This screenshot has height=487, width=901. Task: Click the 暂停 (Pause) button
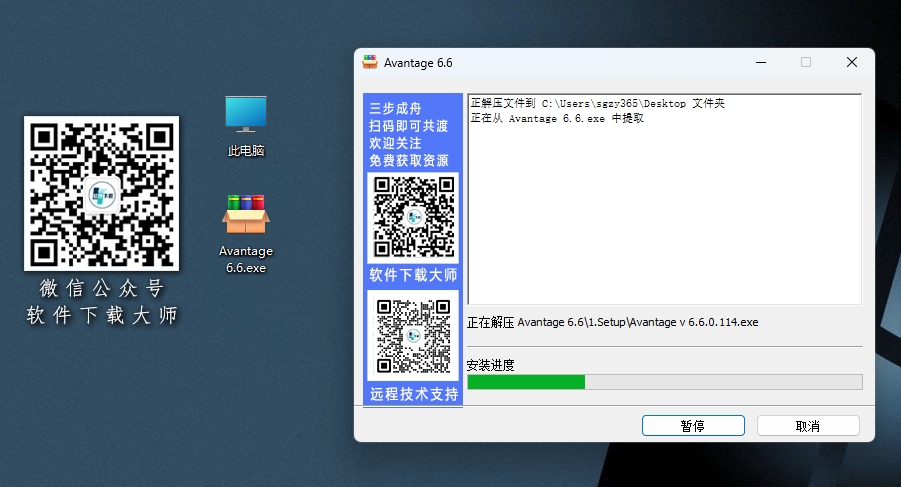[693, 426]
